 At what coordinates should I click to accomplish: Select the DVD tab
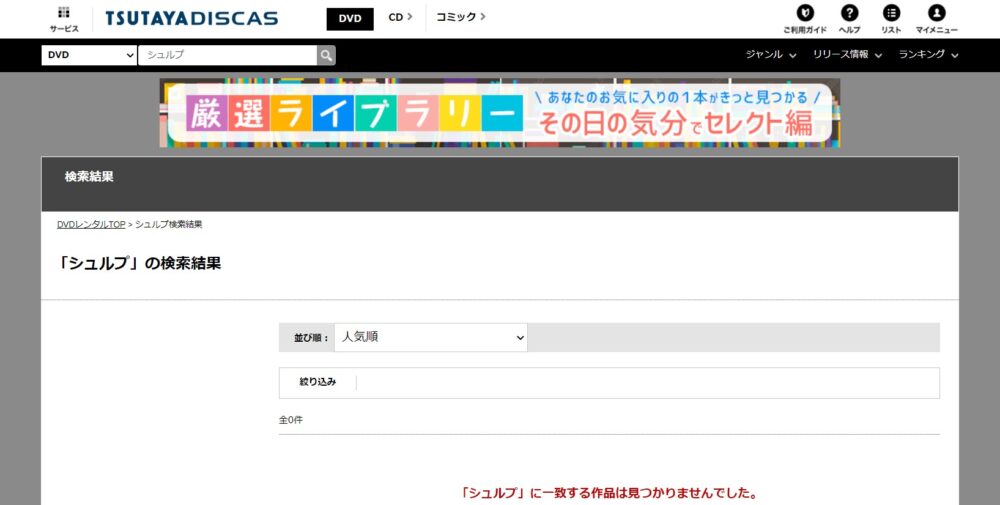[350, 18]
